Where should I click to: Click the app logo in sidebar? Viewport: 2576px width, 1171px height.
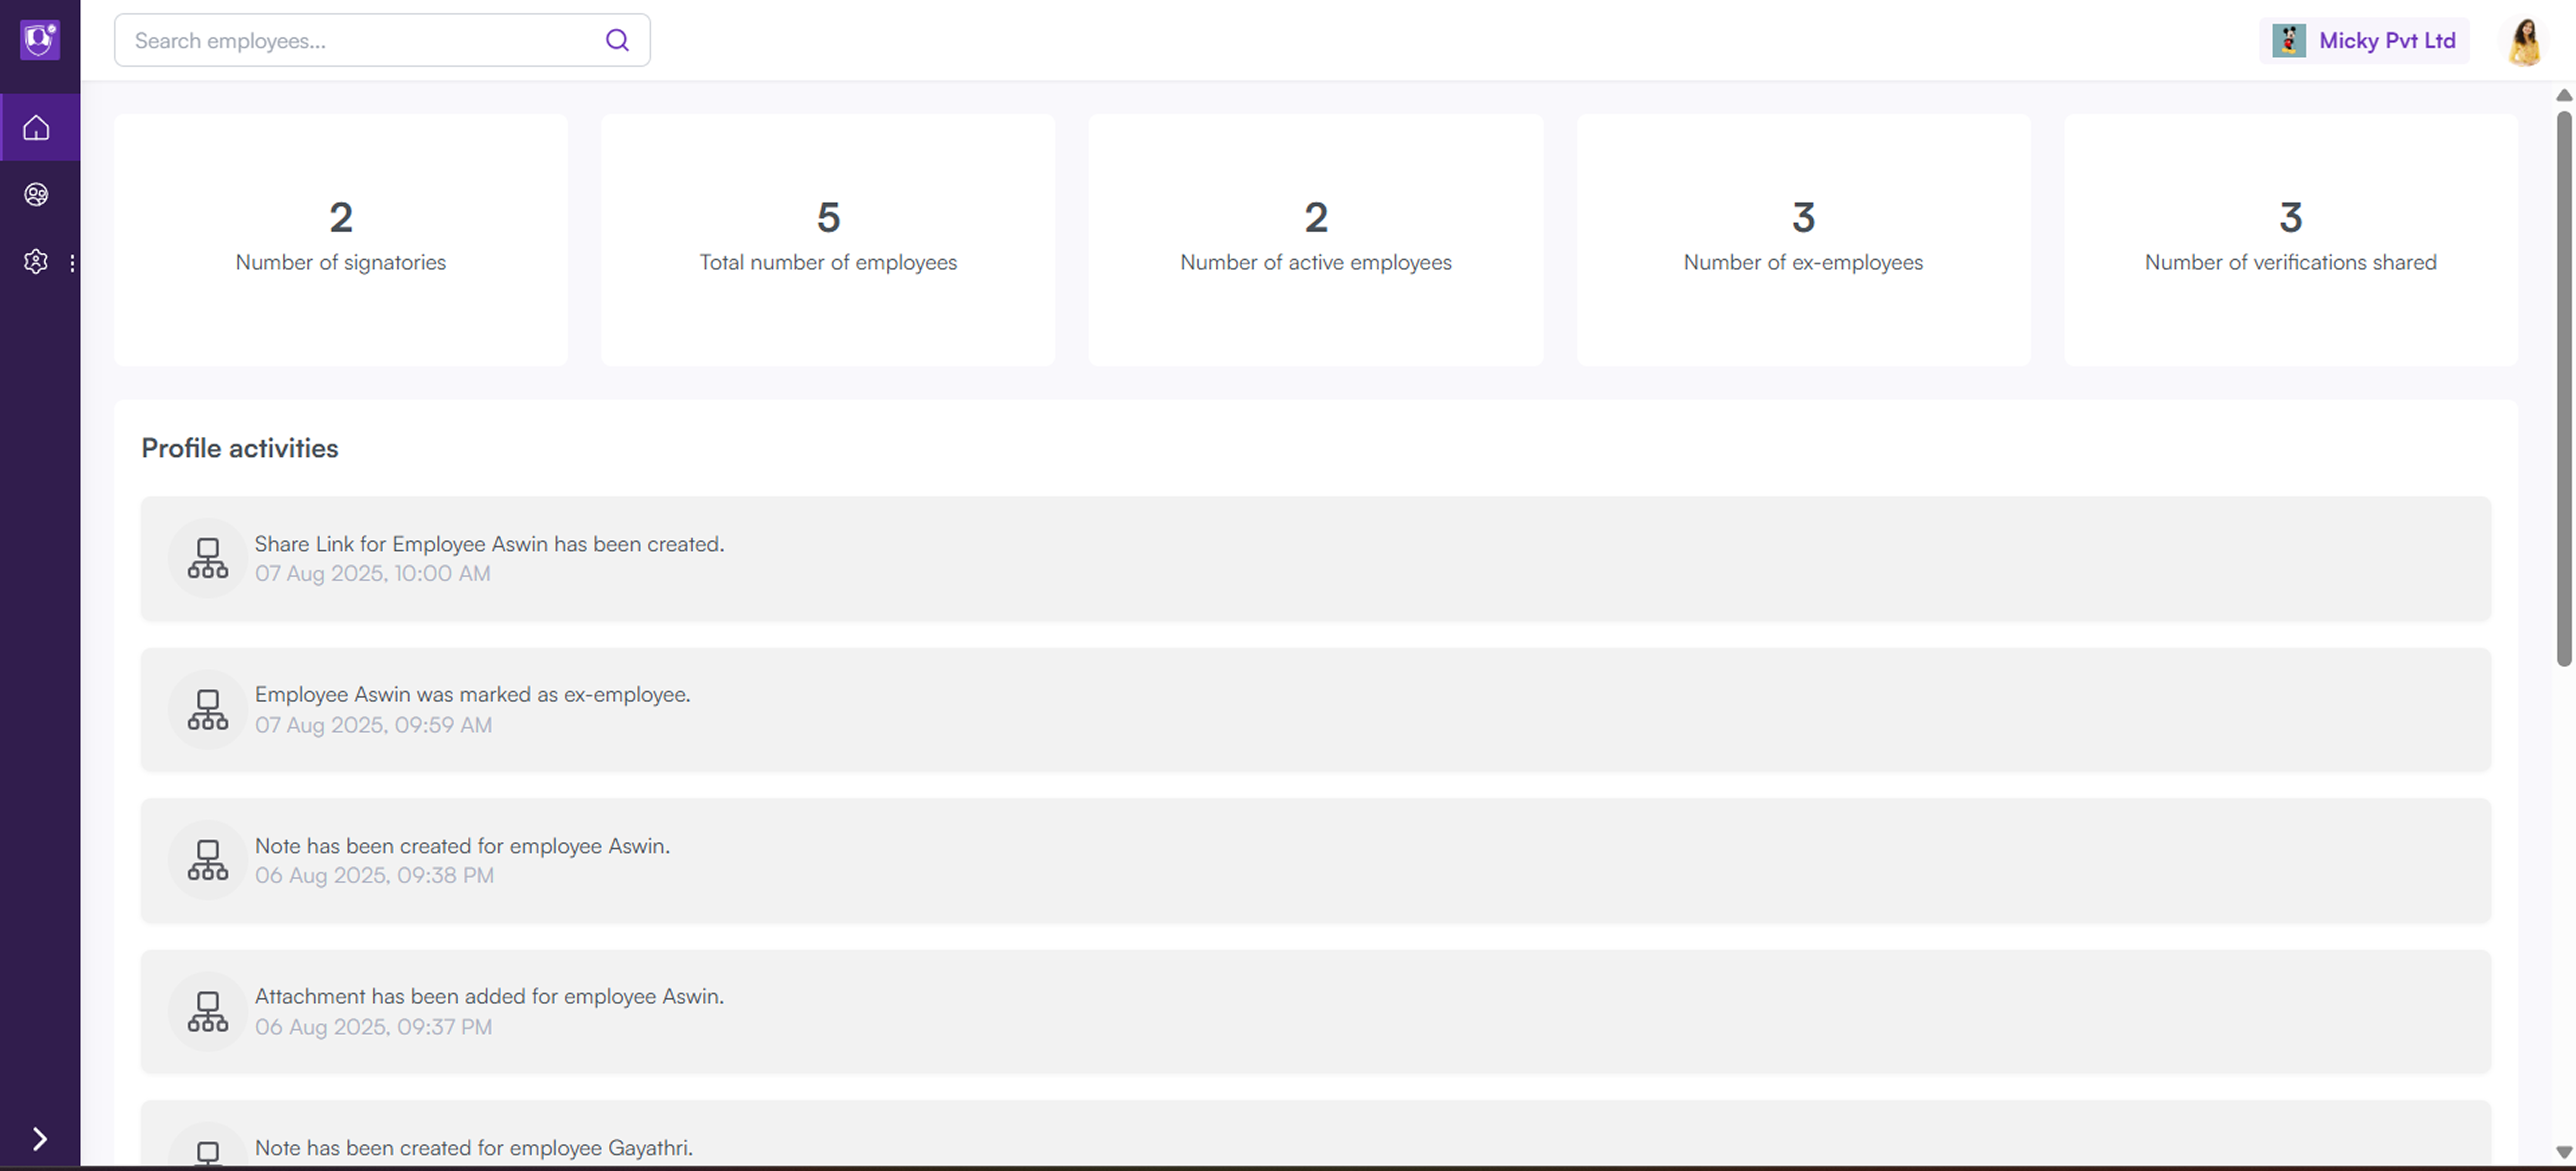click(x=40, y=40)
